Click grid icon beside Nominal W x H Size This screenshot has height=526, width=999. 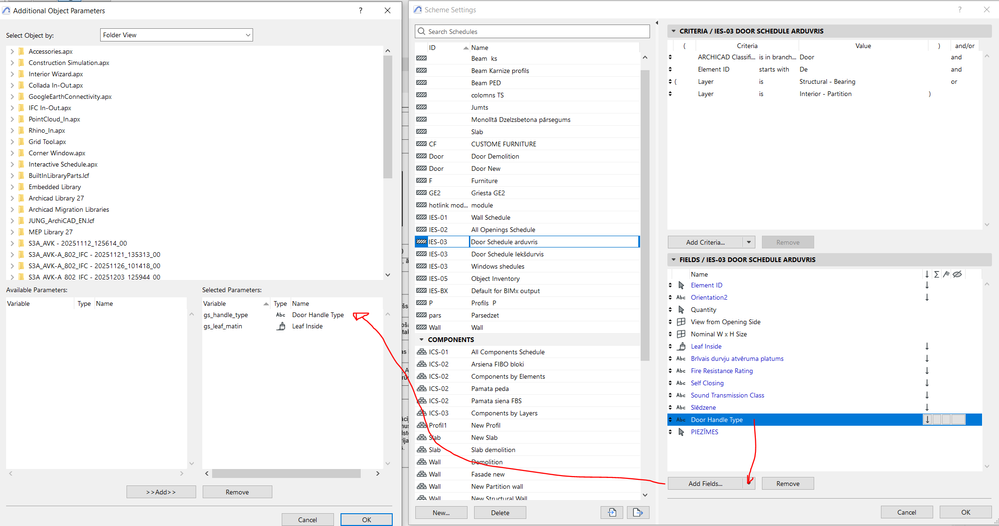tap(681, 334)
